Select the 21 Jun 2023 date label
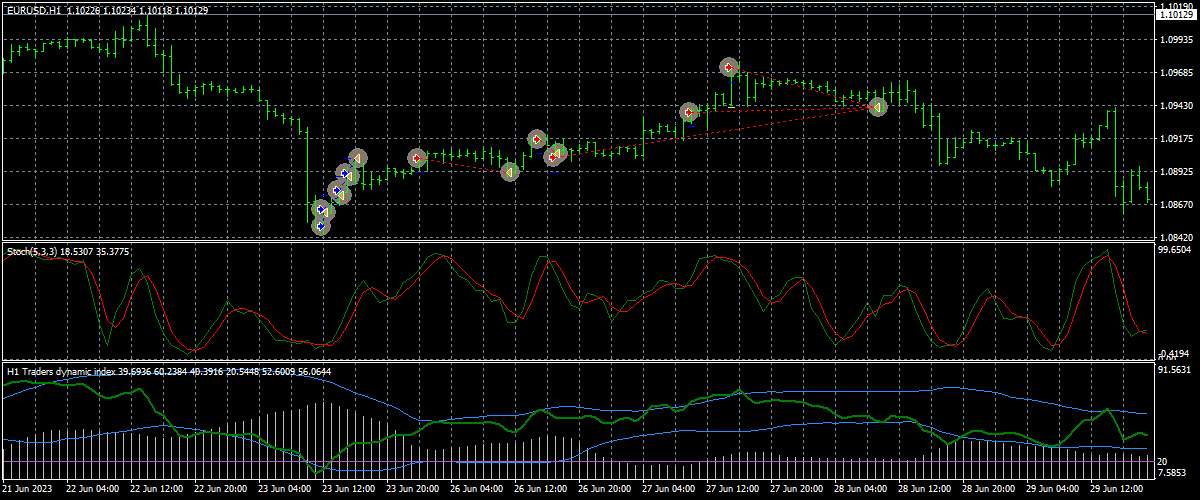Viewport: 1200px width, 500px height. point(28,490)
